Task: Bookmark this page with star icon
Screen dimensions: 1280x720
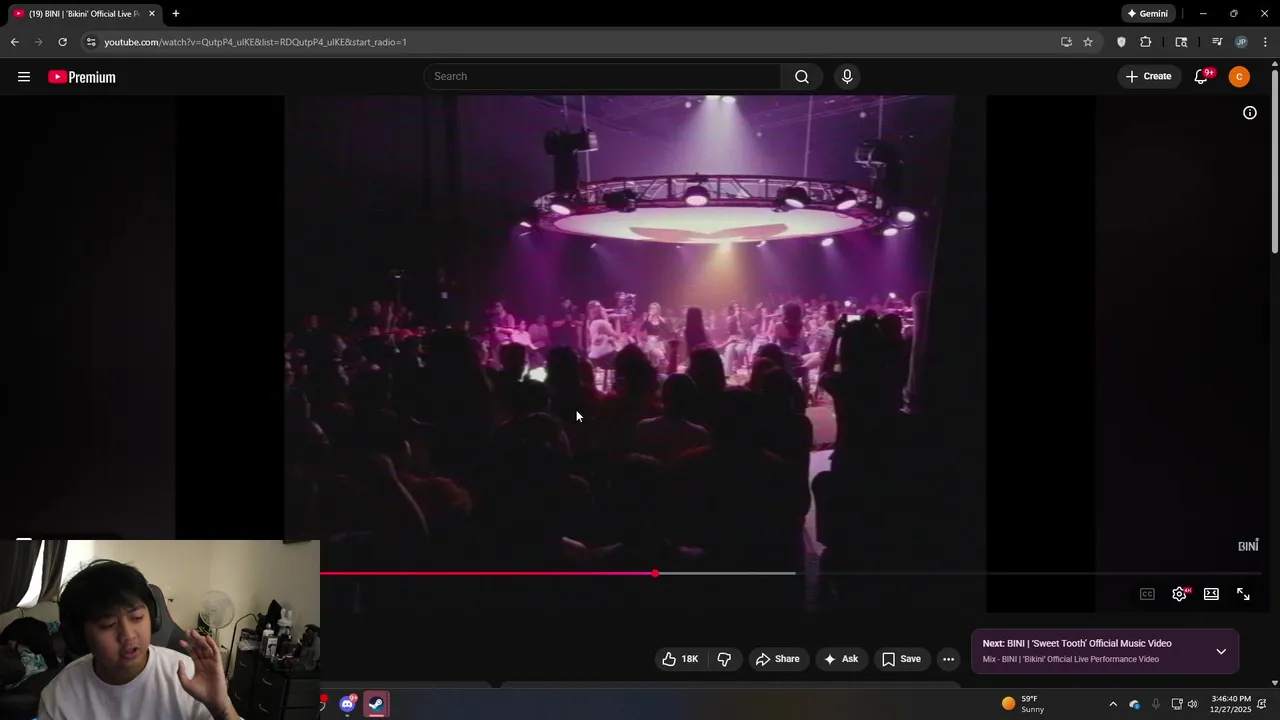Action: pyautogui.click(x=1088, y=42)
